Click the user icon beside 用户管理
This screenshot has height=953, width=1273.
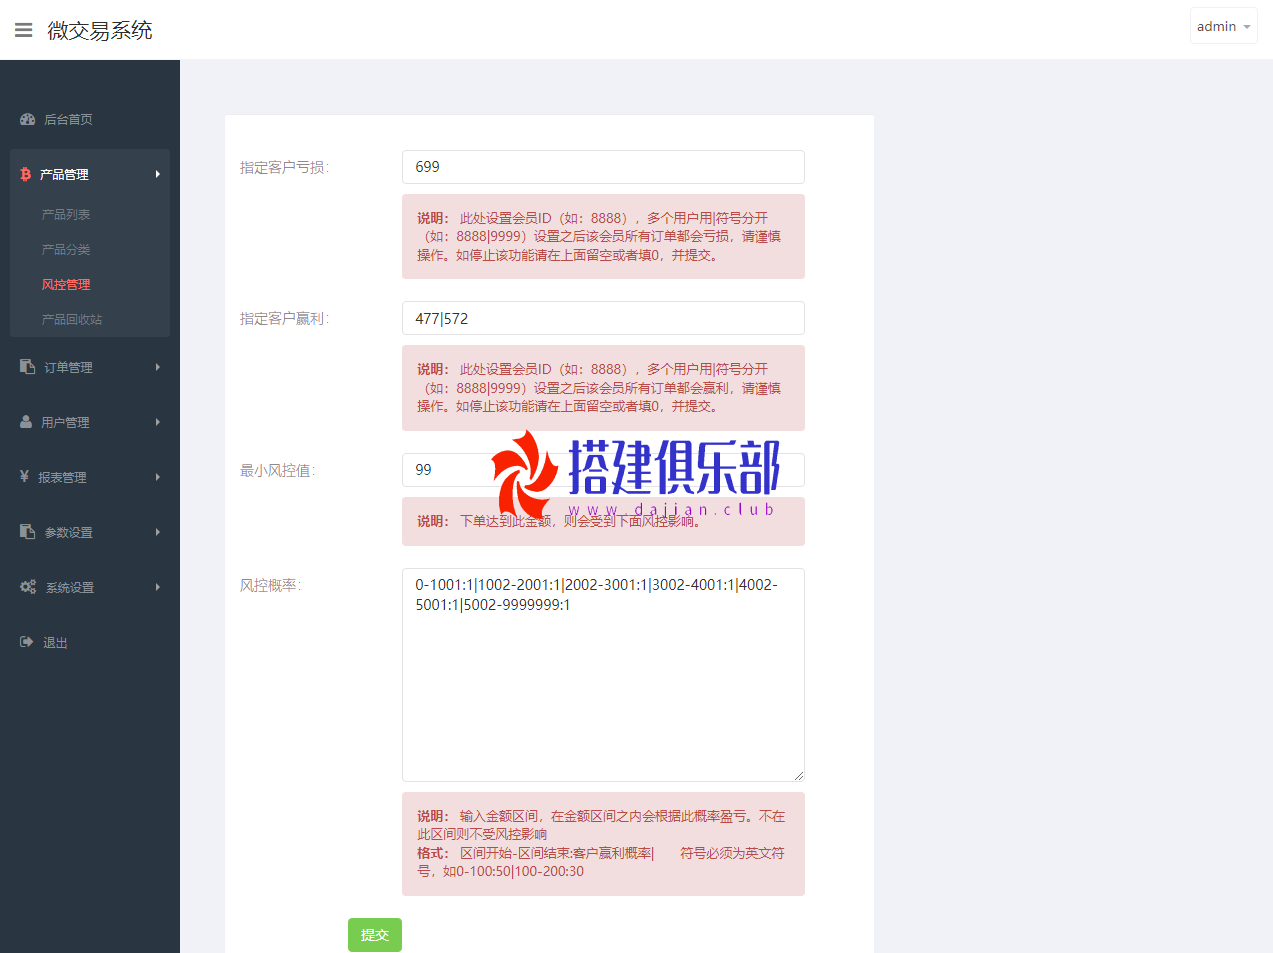pyautogui.click(x=26, y=422)
